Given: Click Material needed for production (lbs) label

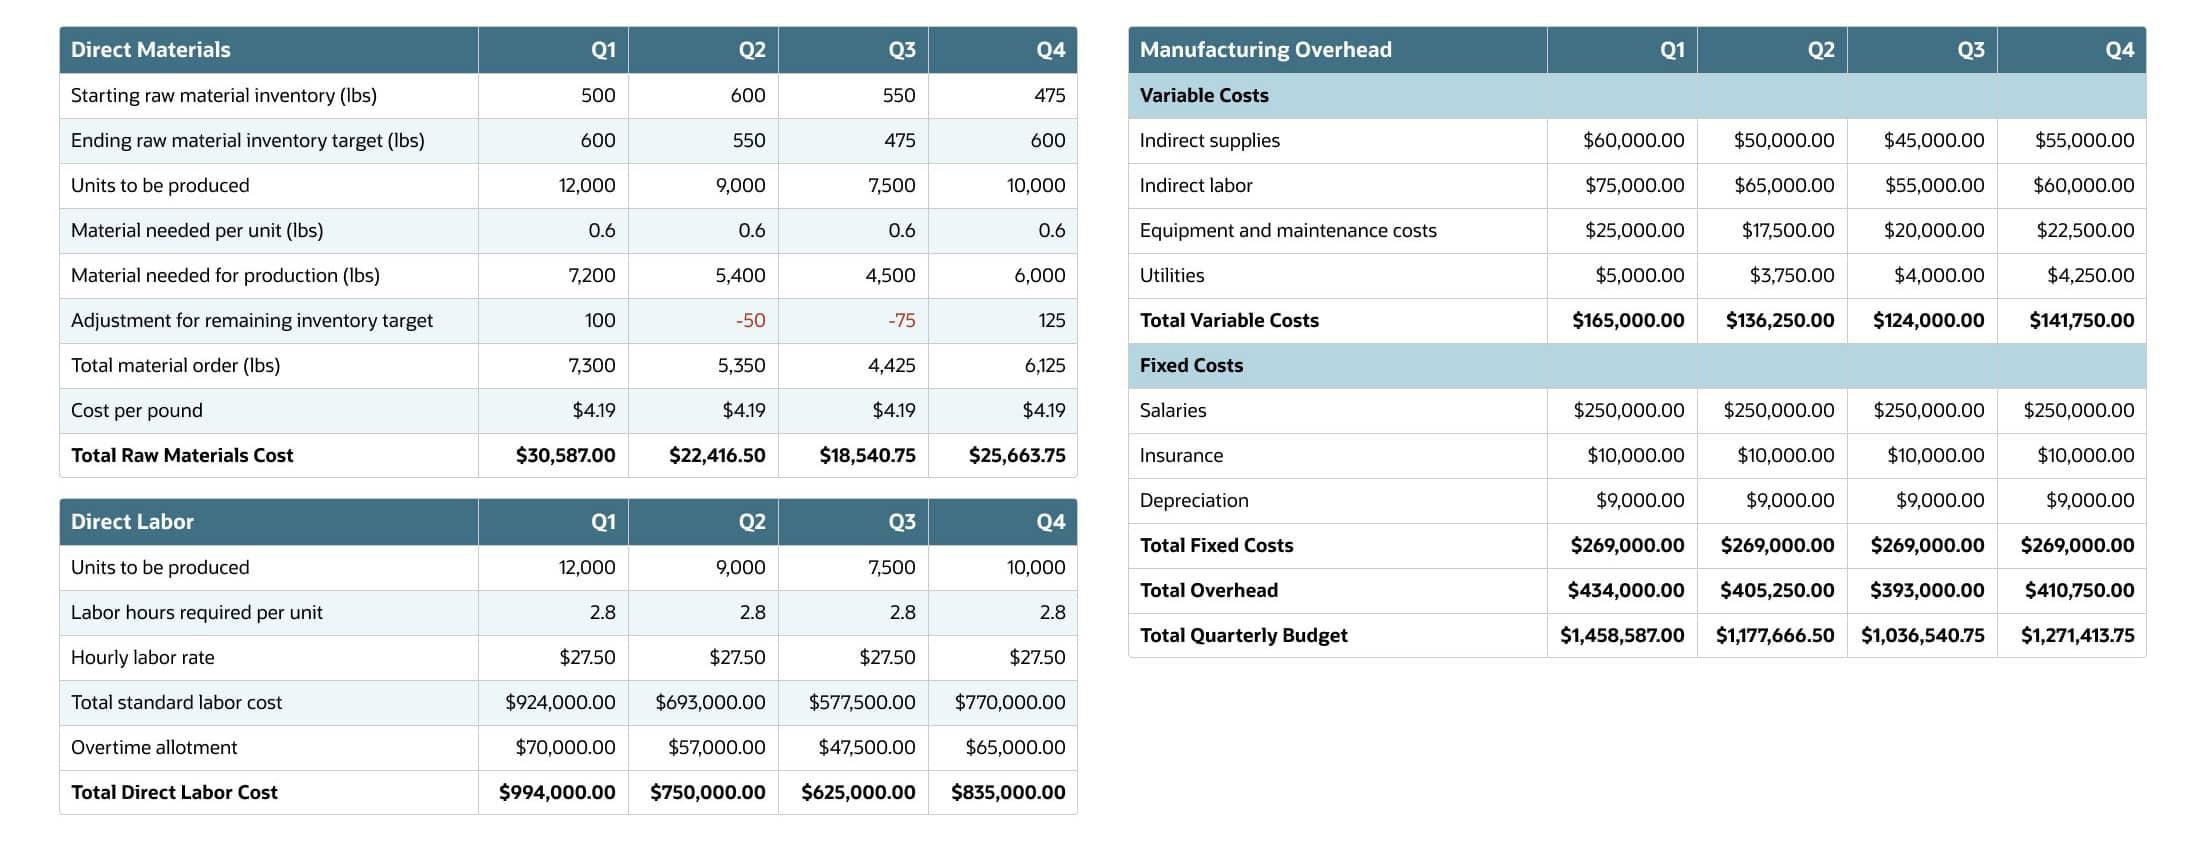Looking at the screenshot, I should click(225, 276).
